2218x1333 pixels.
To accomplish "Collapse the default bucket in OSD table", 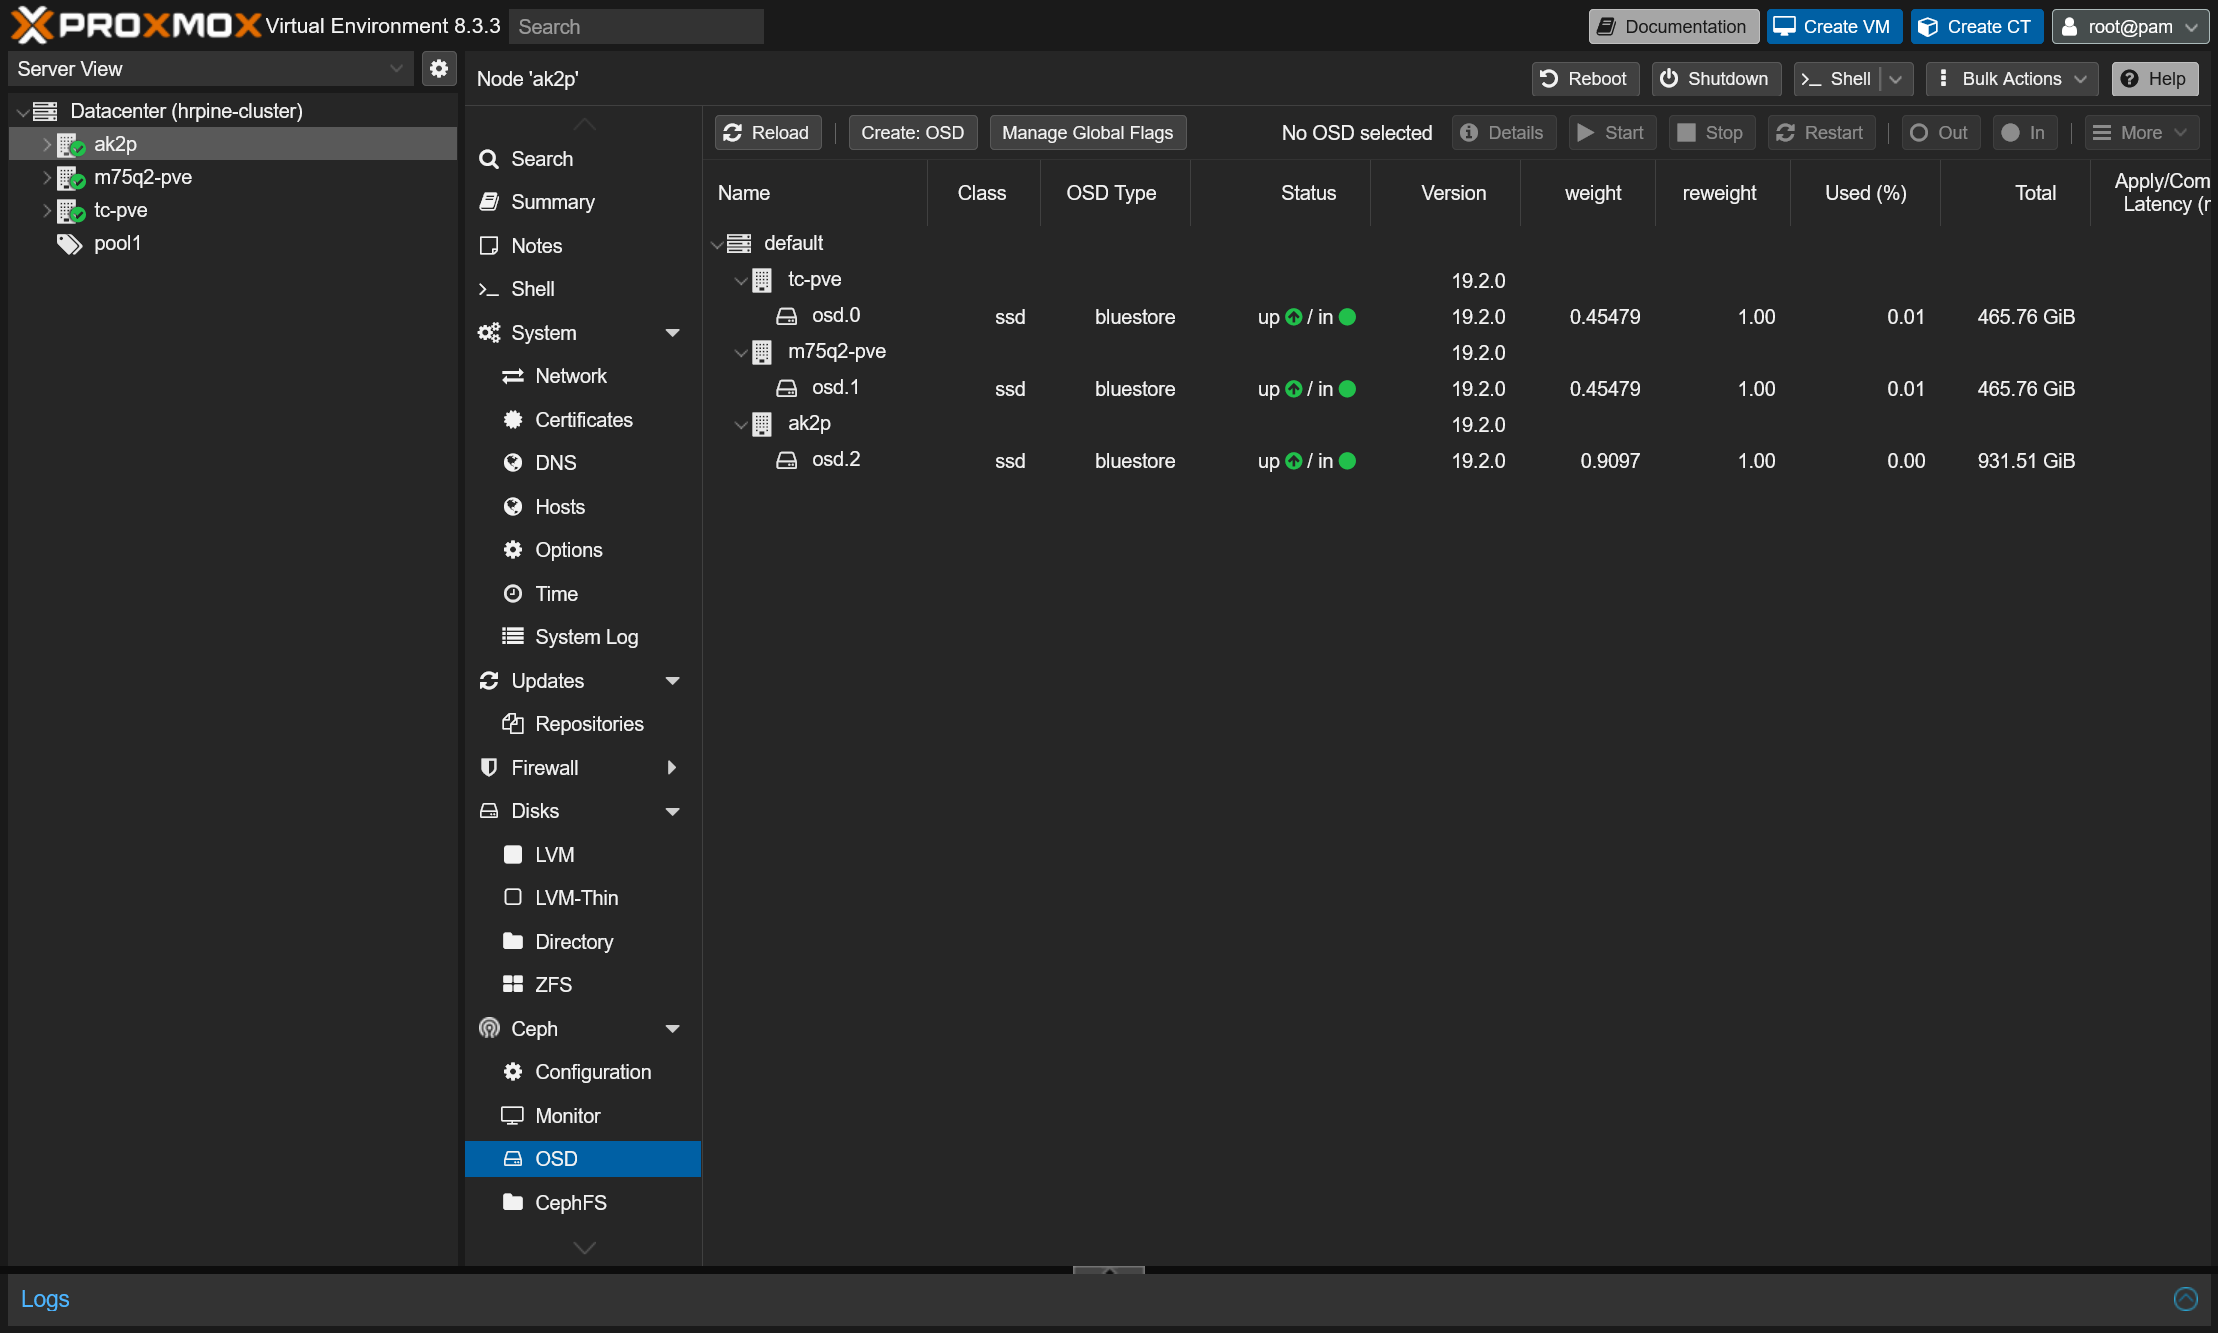I will (x=716, y=244).
